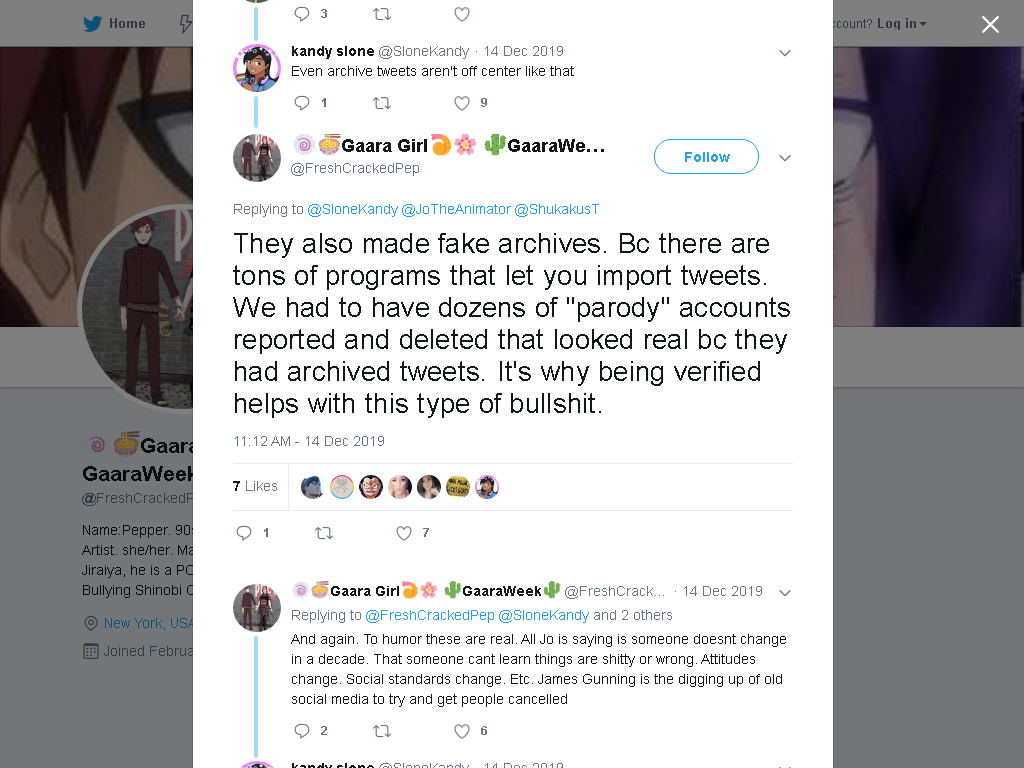The height and width of the screenshot is (768, 1024).
Task: Like the James Gunning reply tweet
Action: (462, 731)
